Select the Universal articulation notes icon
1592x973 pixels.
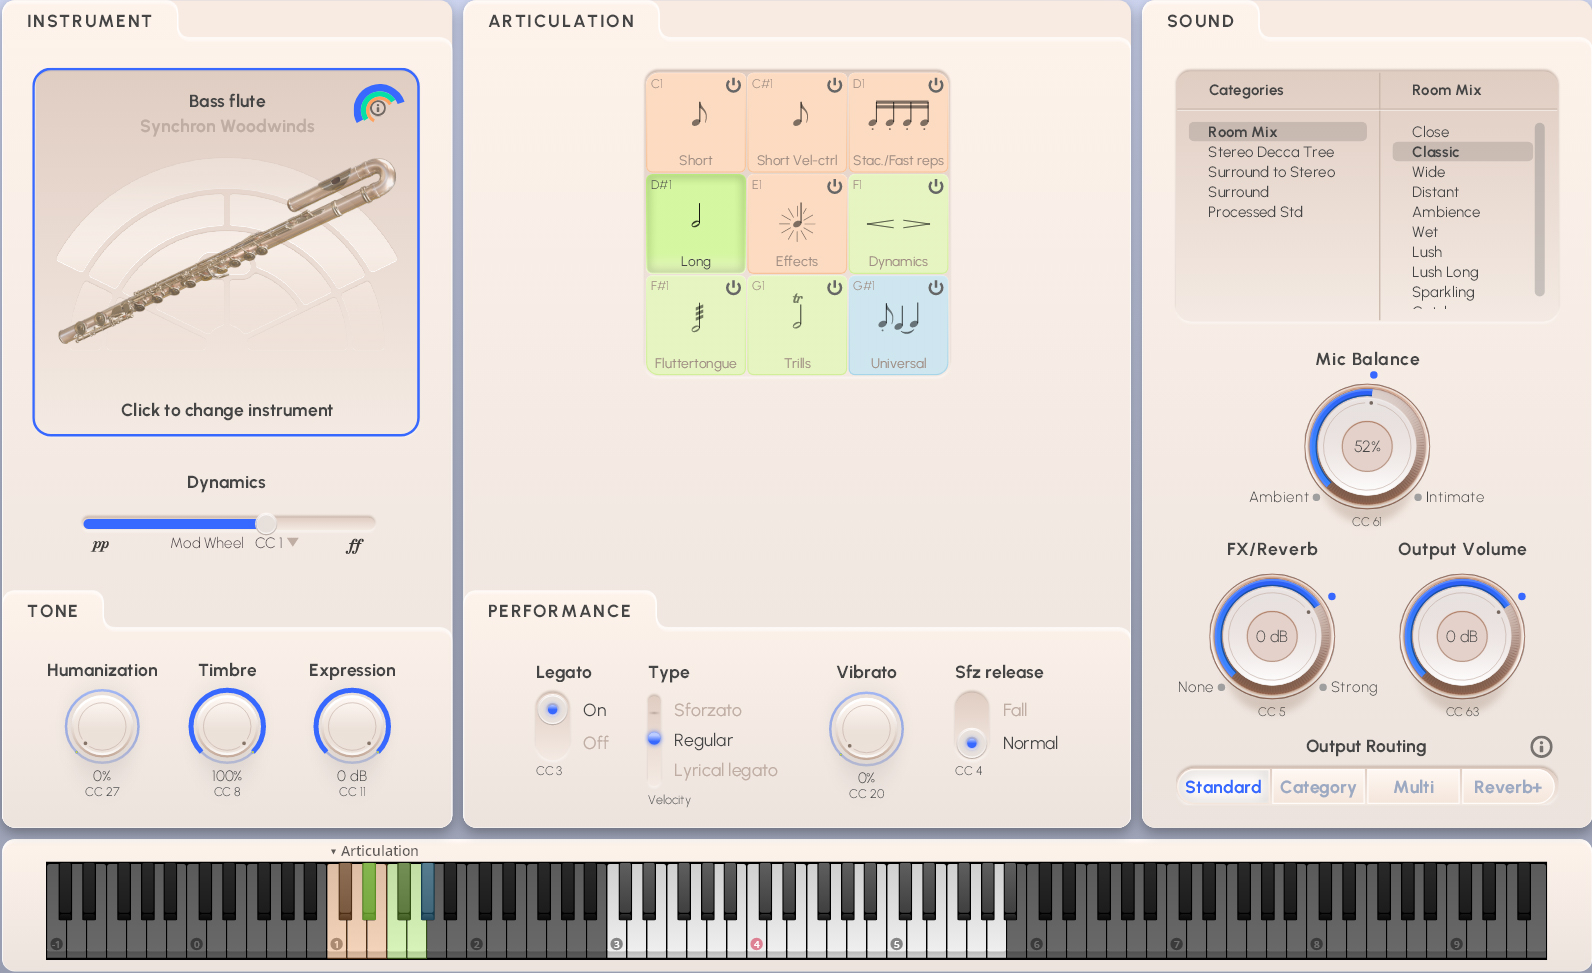[x=898, y=318]
